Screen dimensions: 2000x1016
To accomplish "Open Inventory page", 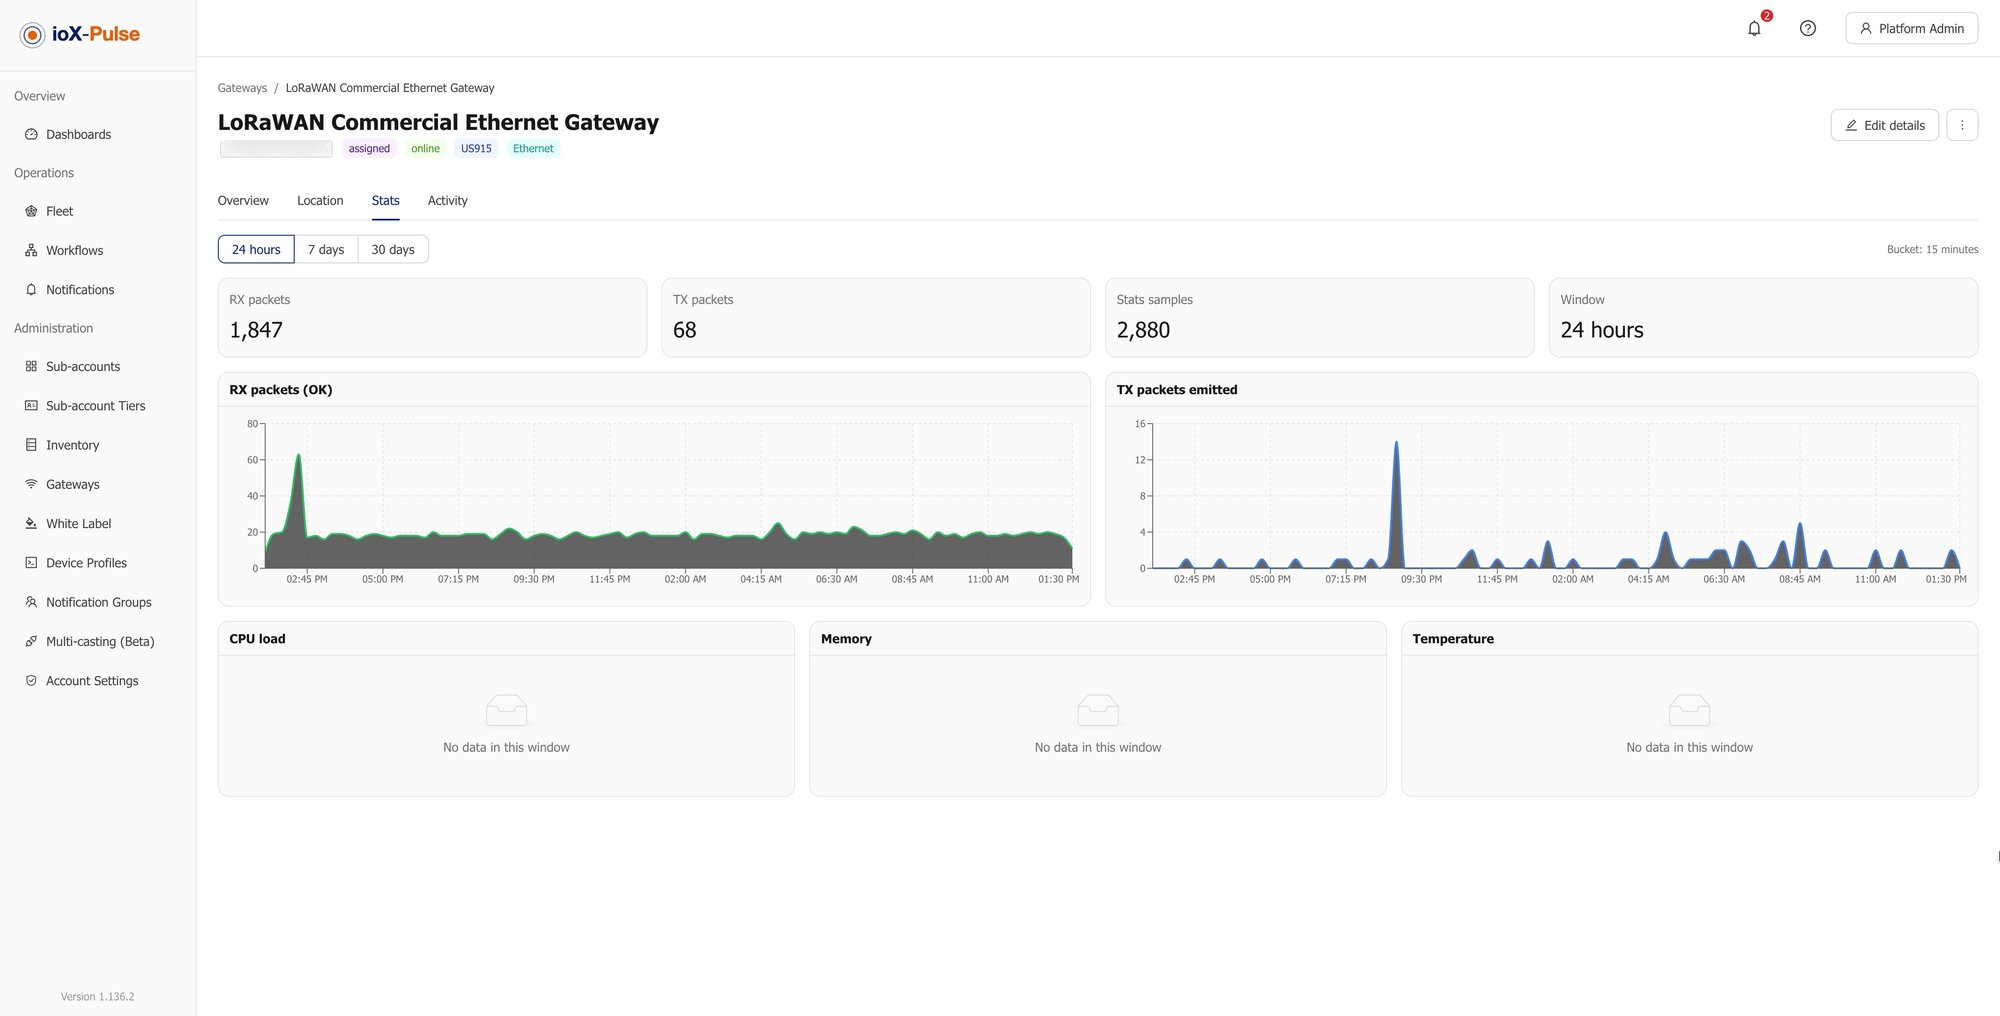I will 72,445.
